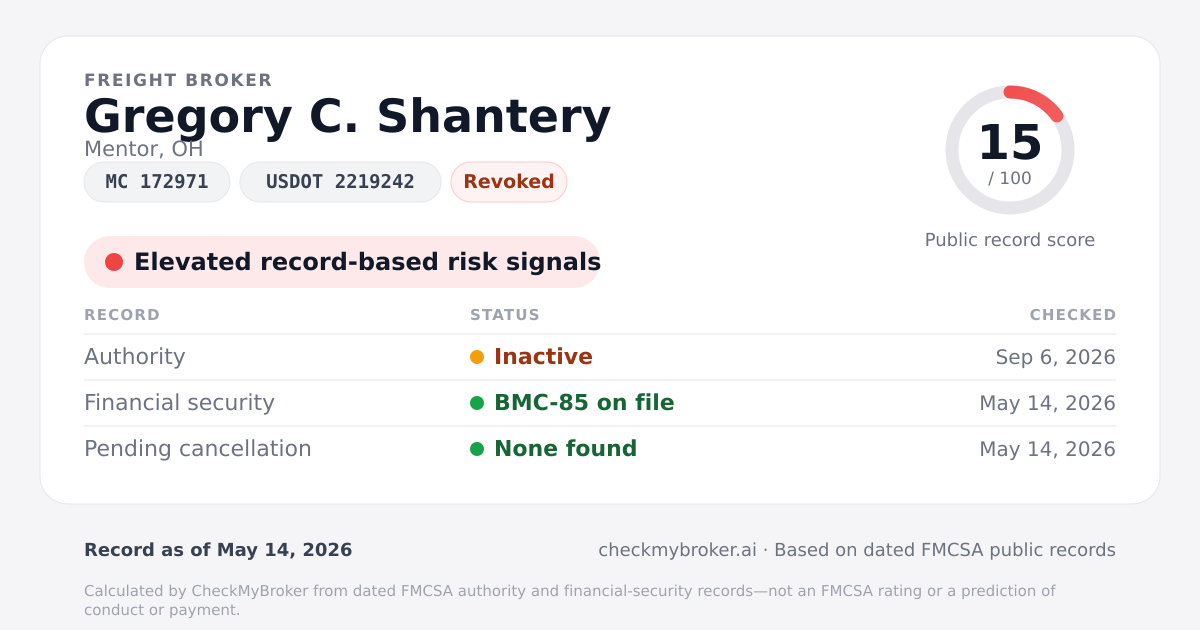The image size is (1200, 630).
Task: Click the STATUS column header
Action: [505, 315]
